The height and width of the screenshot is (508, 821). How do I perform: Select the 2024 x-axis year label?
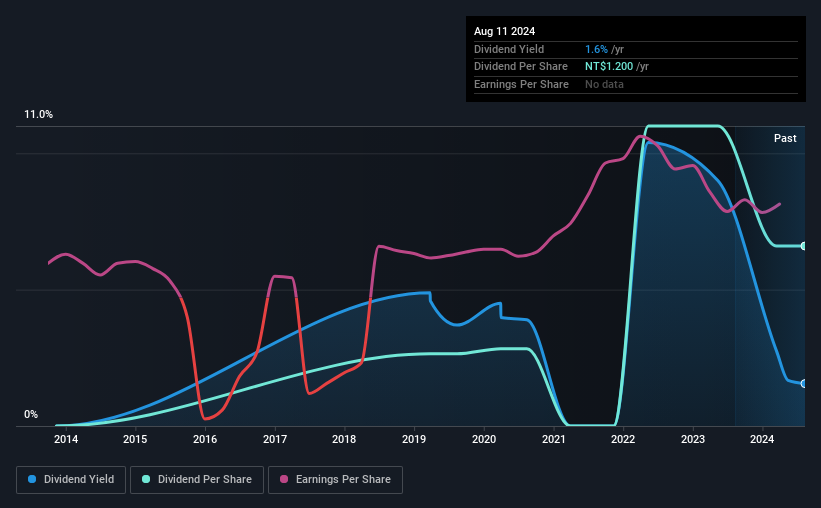point(762,439)
